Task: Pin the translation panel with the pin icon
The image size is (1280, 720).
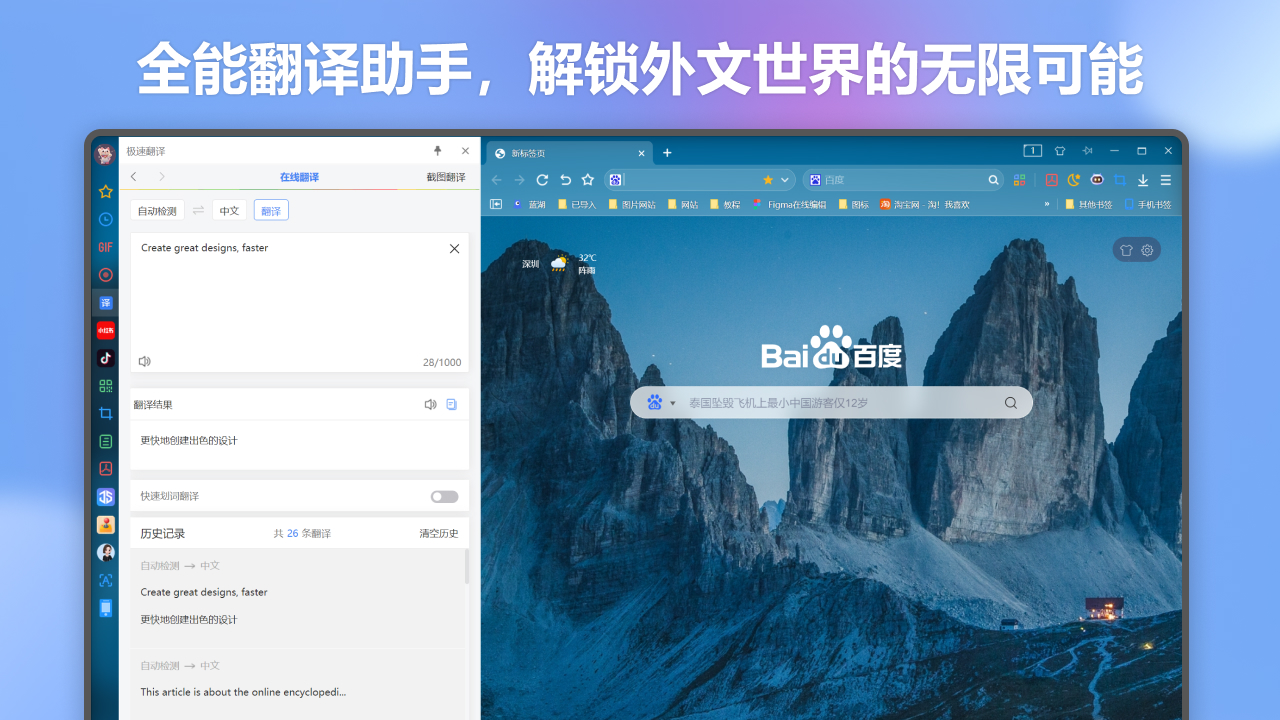Action: tap(437, 150)
